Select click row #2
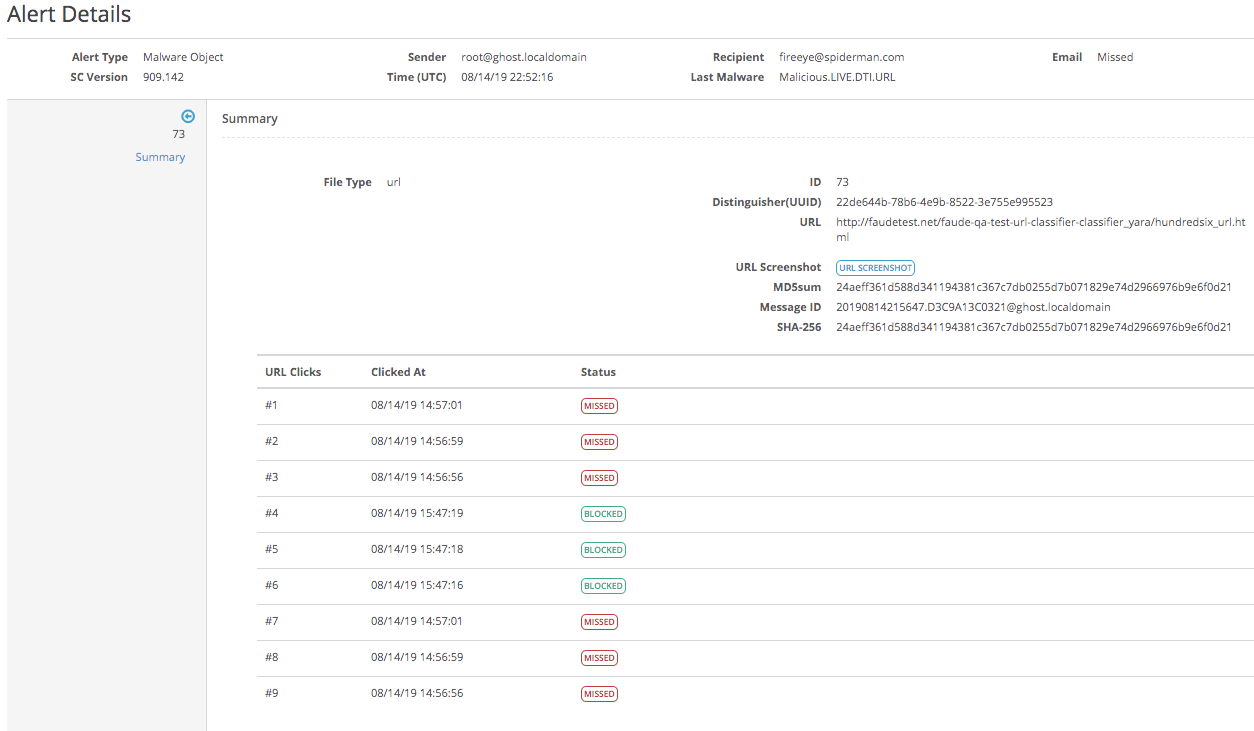Screen dimensions: 1254x731 click(x=755, y=442)
